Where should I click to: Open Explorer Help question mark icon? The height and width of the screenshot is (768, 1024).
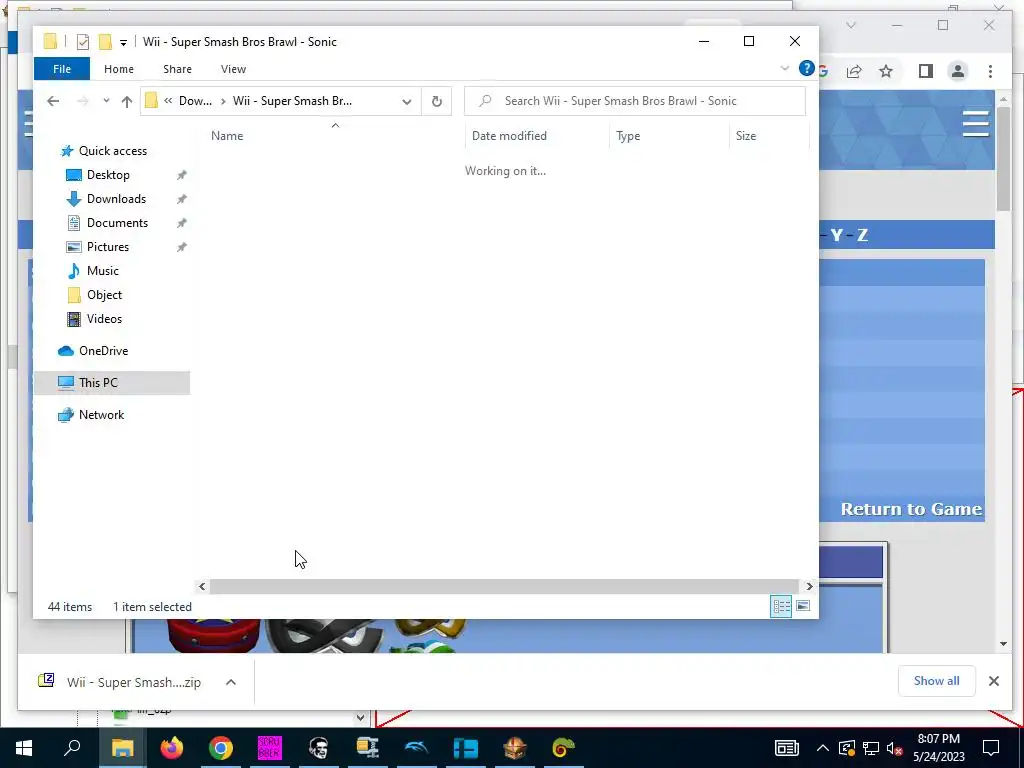[x=807, y=68]
